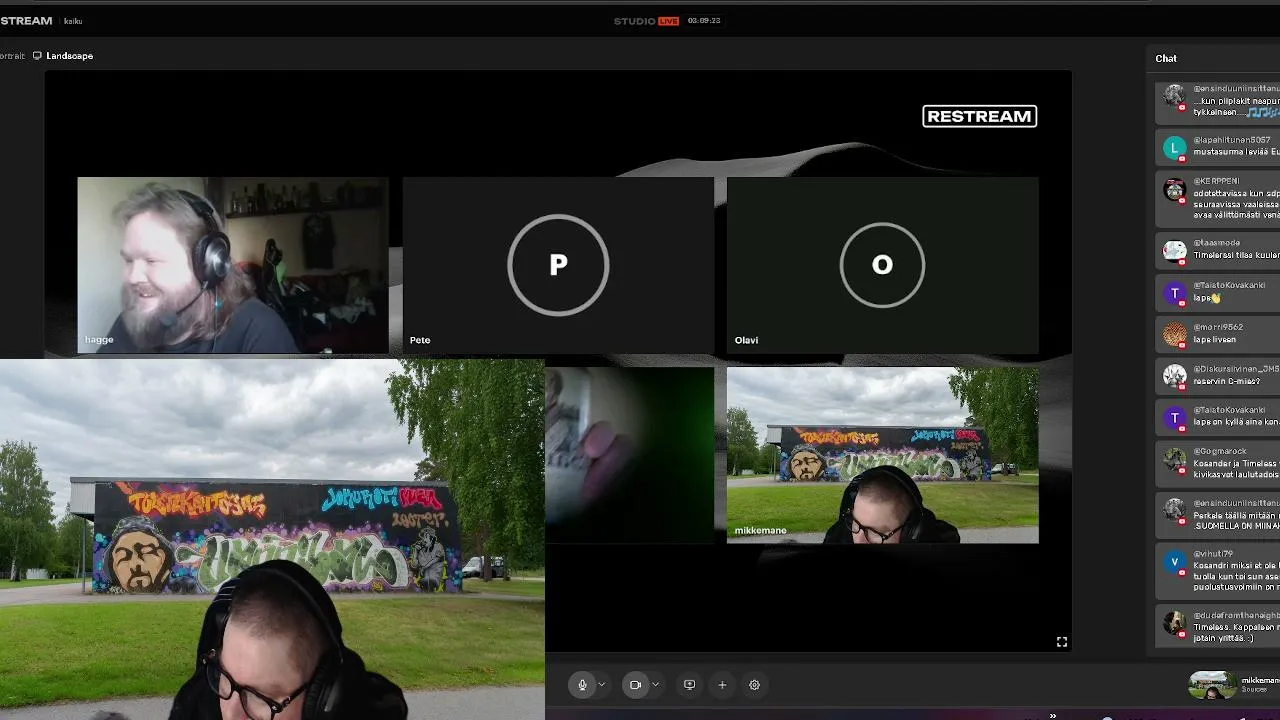The image size is (1280, 720).
Task: Open the microphone options dropdown arrow
Action: pos(602,685)
